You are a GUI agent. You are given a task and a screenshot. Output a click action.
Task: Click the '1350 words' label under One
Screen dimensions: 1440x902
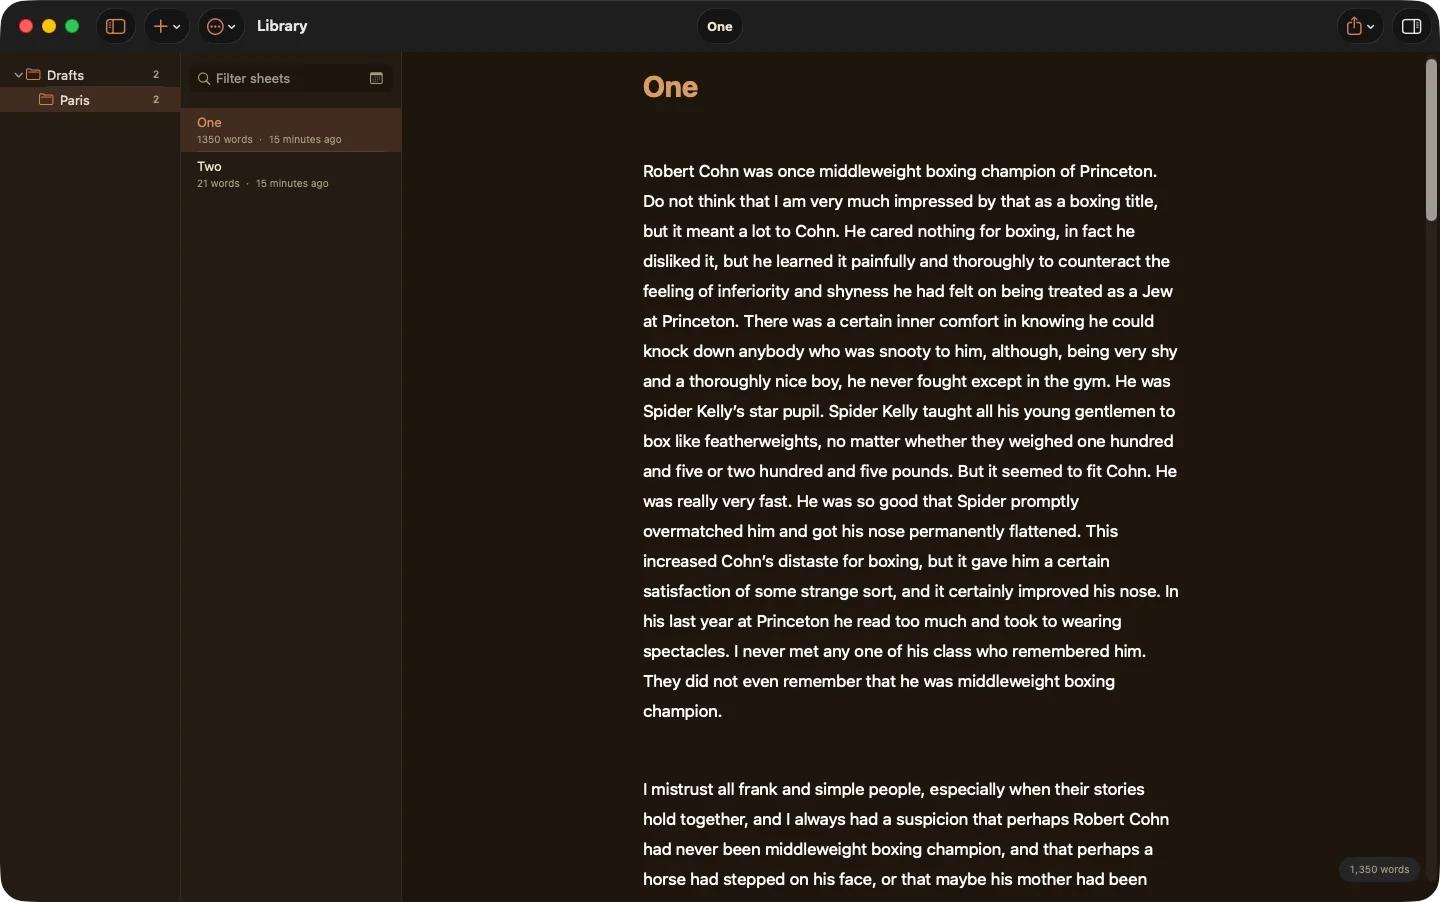[225, 140]
